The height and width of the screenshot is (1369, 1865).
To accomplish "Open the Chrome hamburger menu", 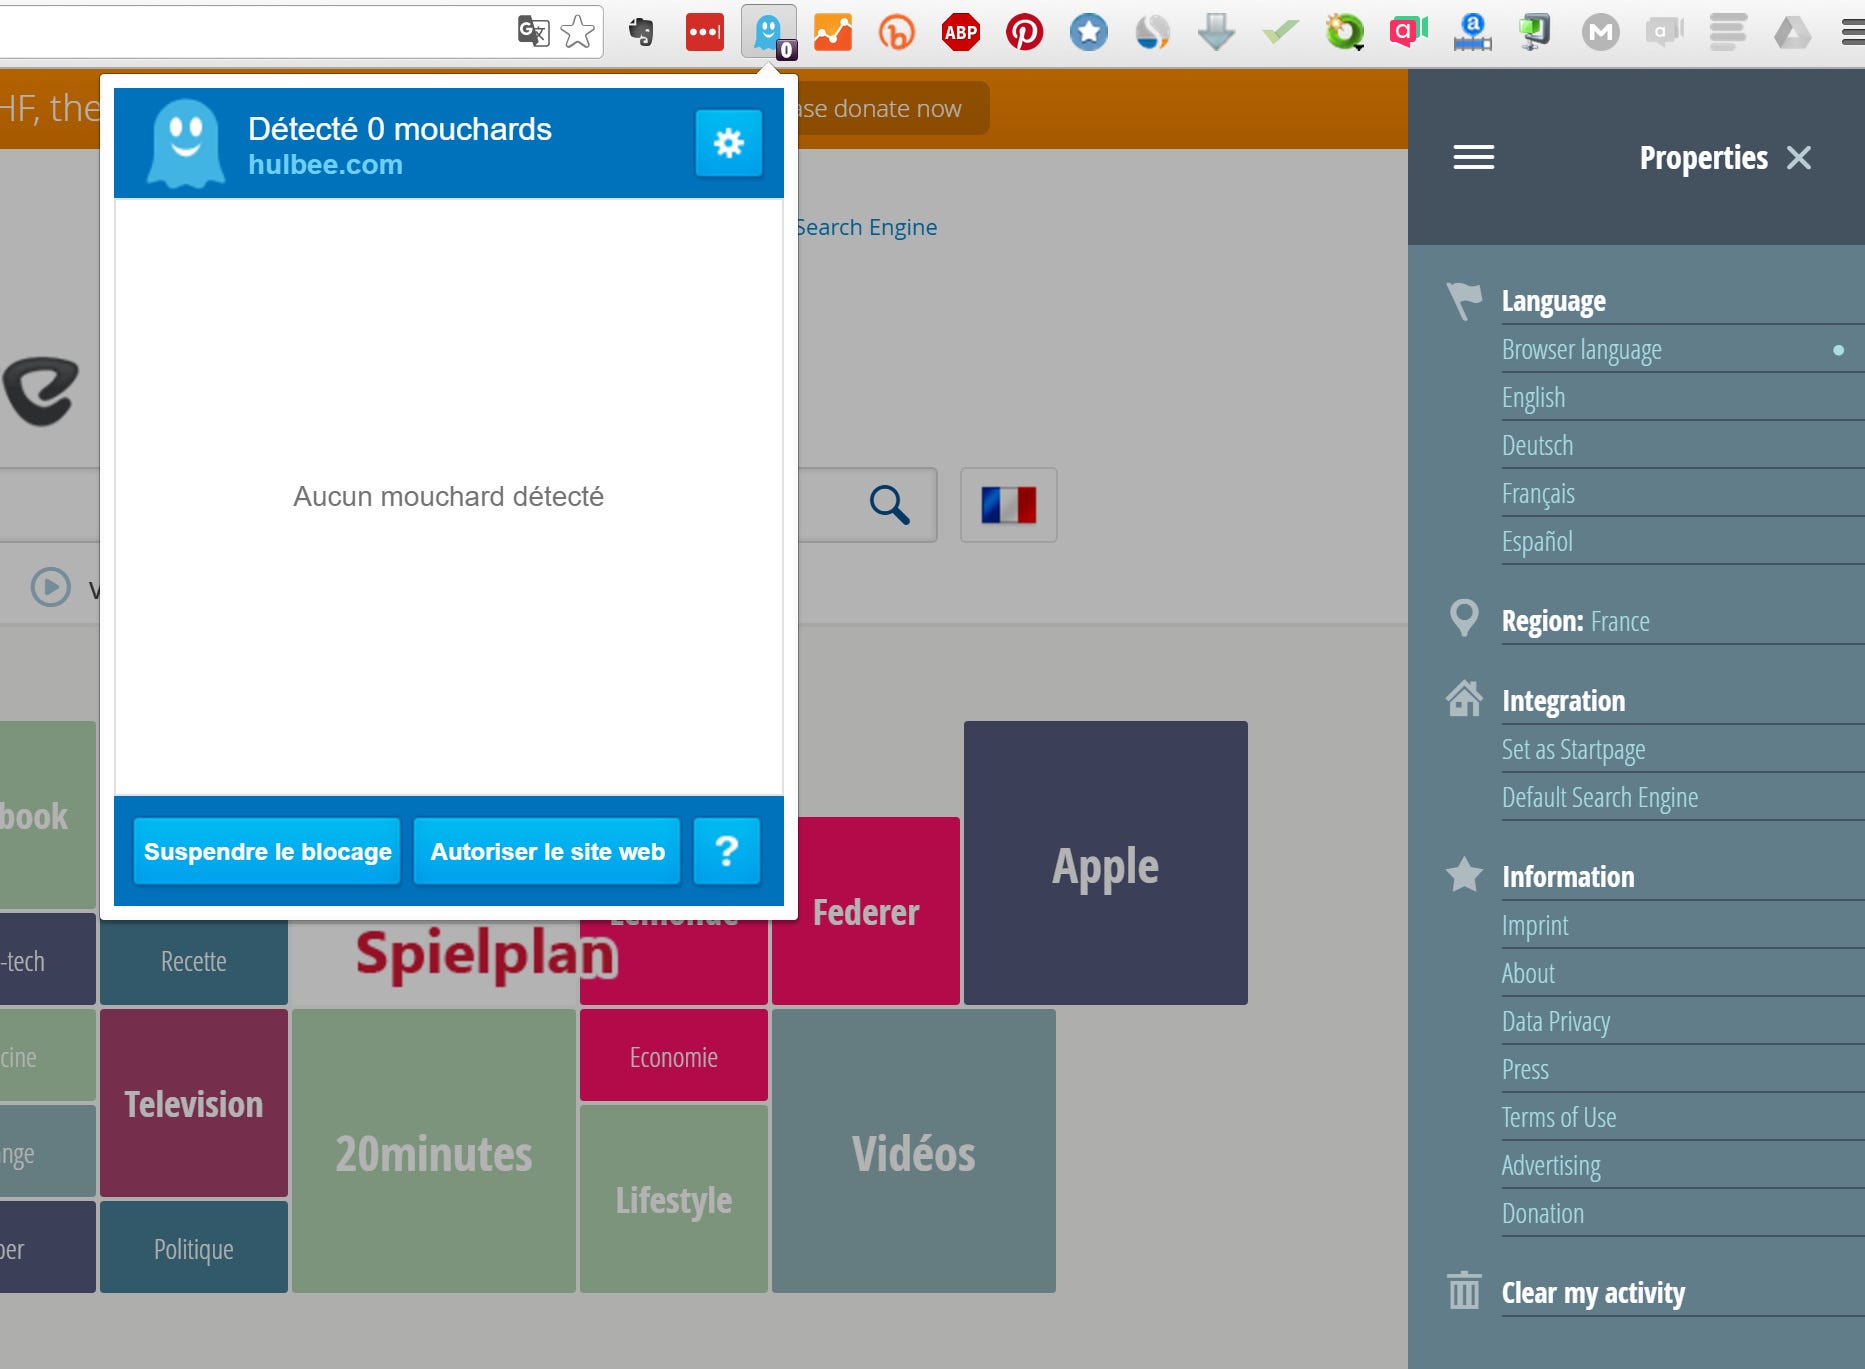I will tap(1853, 32).
